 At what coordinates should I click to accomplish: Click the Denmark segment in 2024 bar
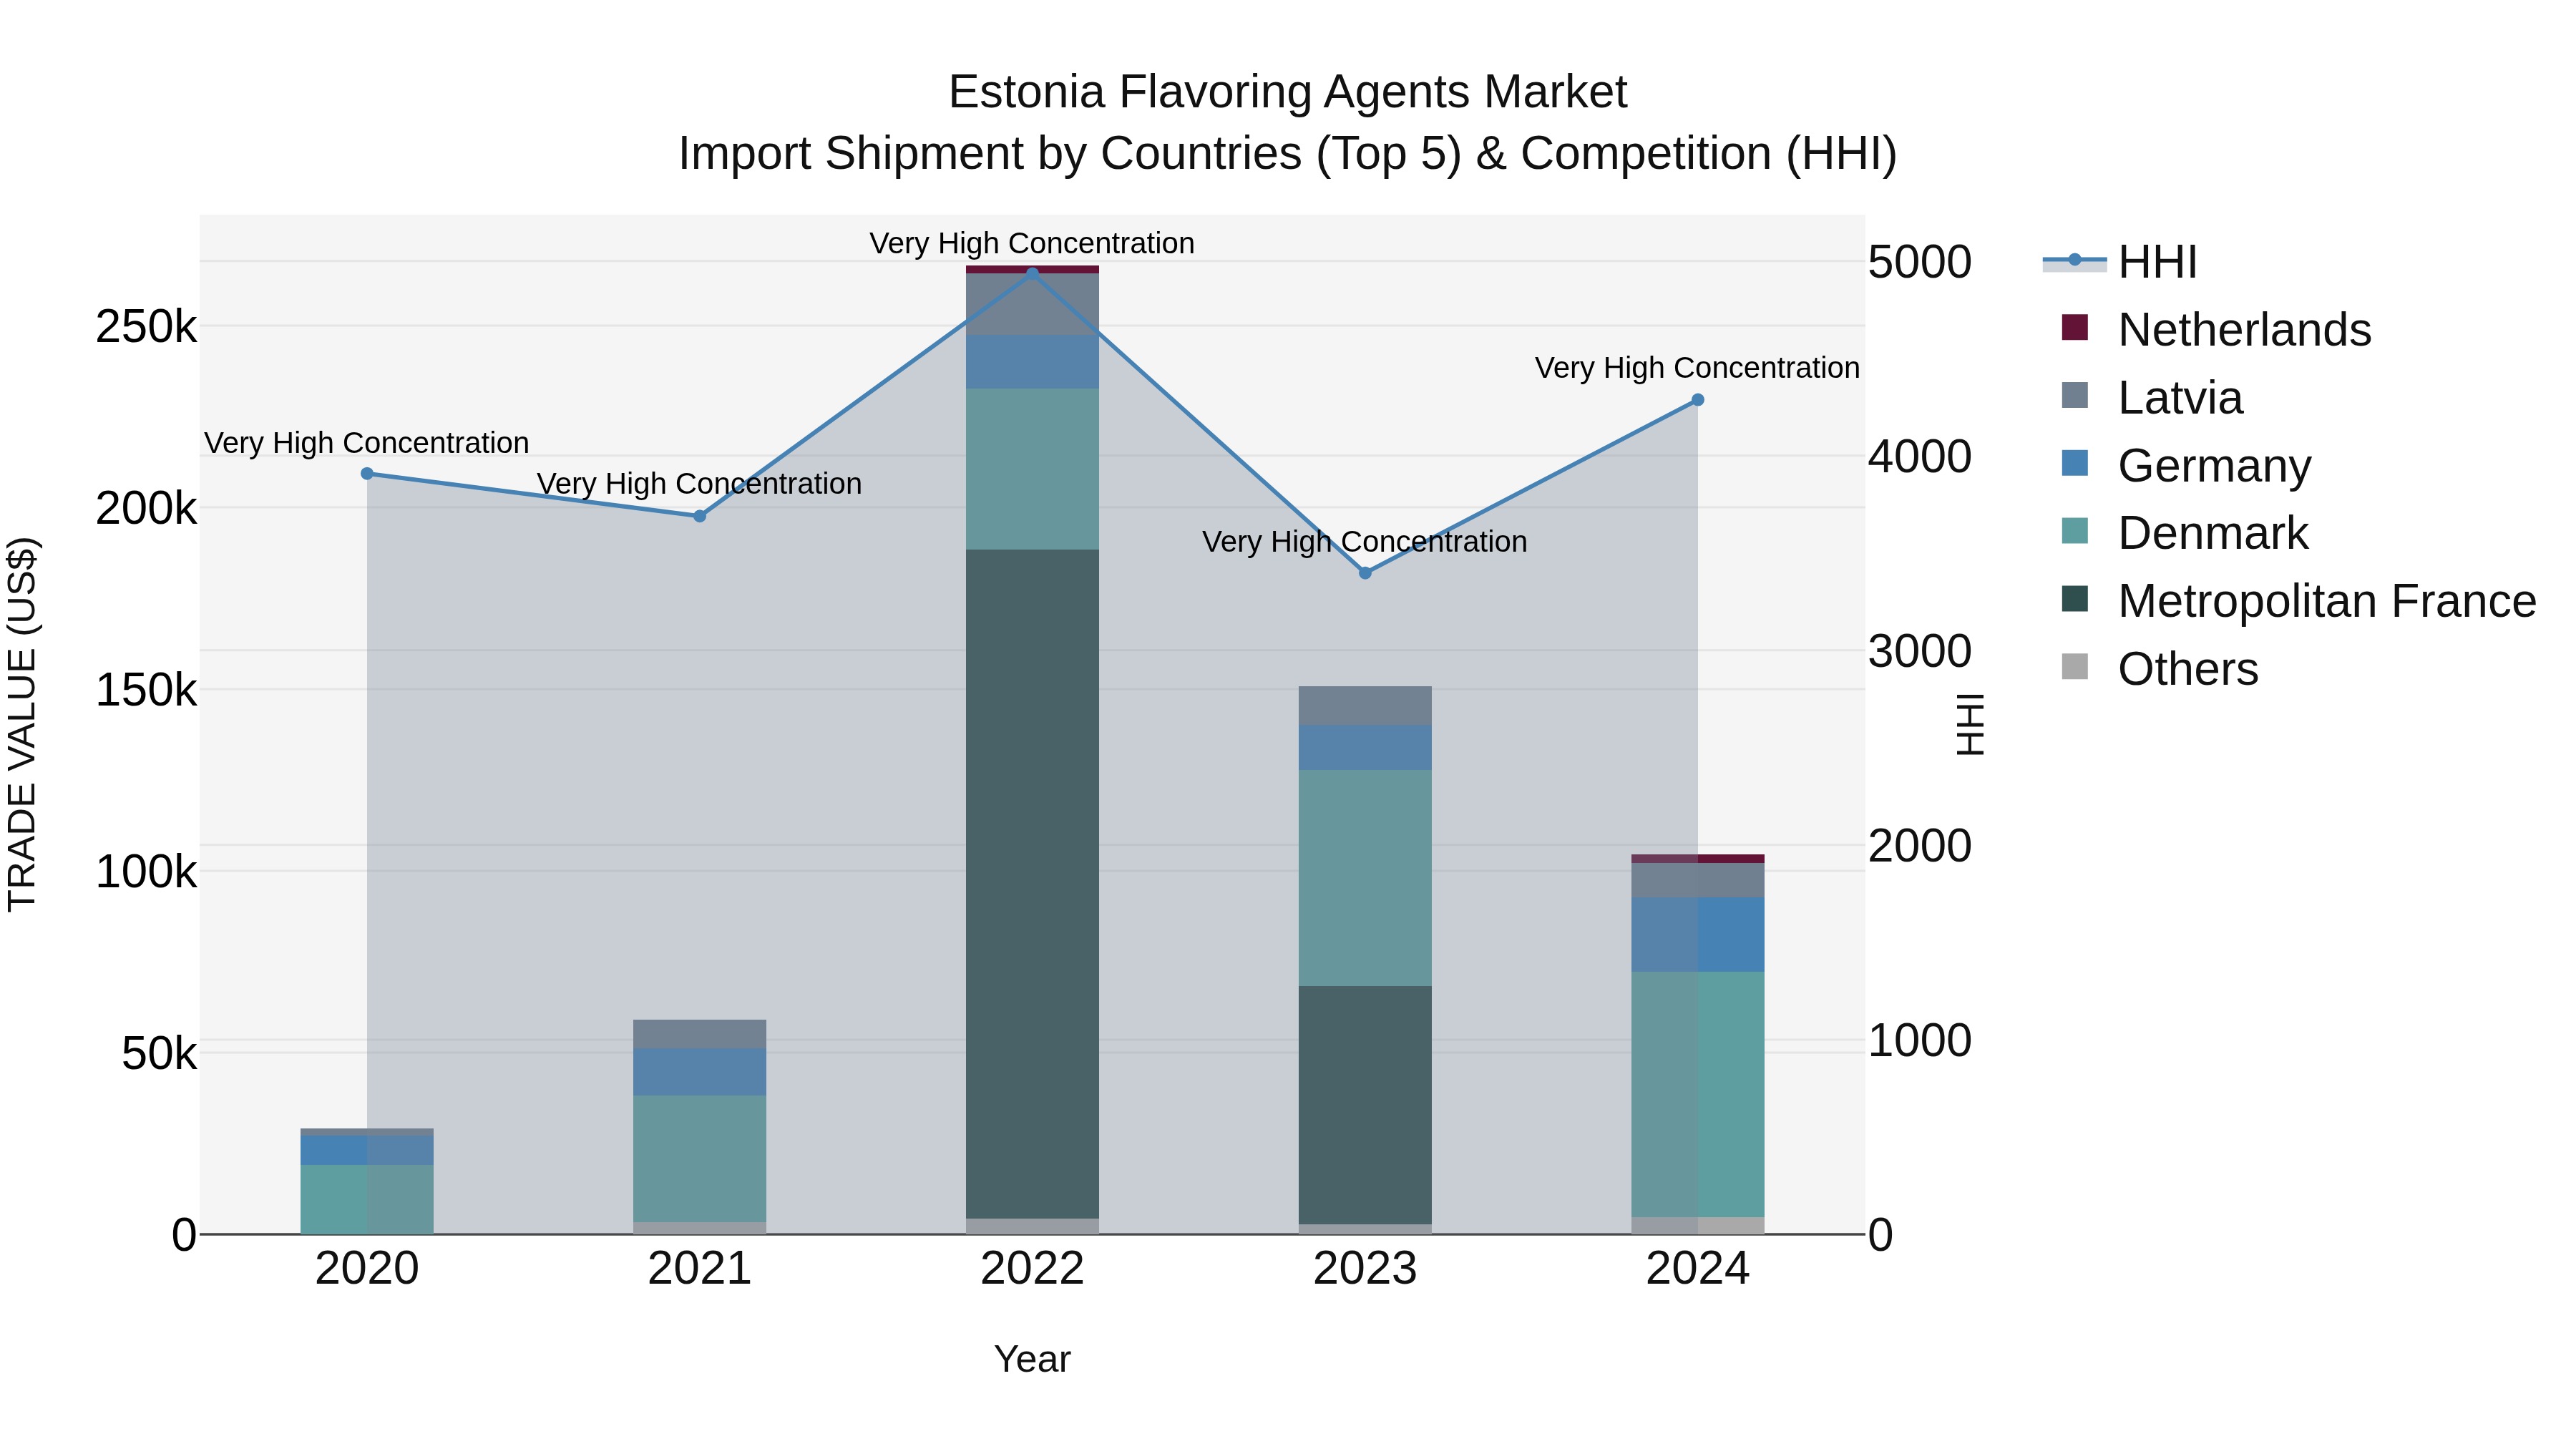coord(1698,1095)
